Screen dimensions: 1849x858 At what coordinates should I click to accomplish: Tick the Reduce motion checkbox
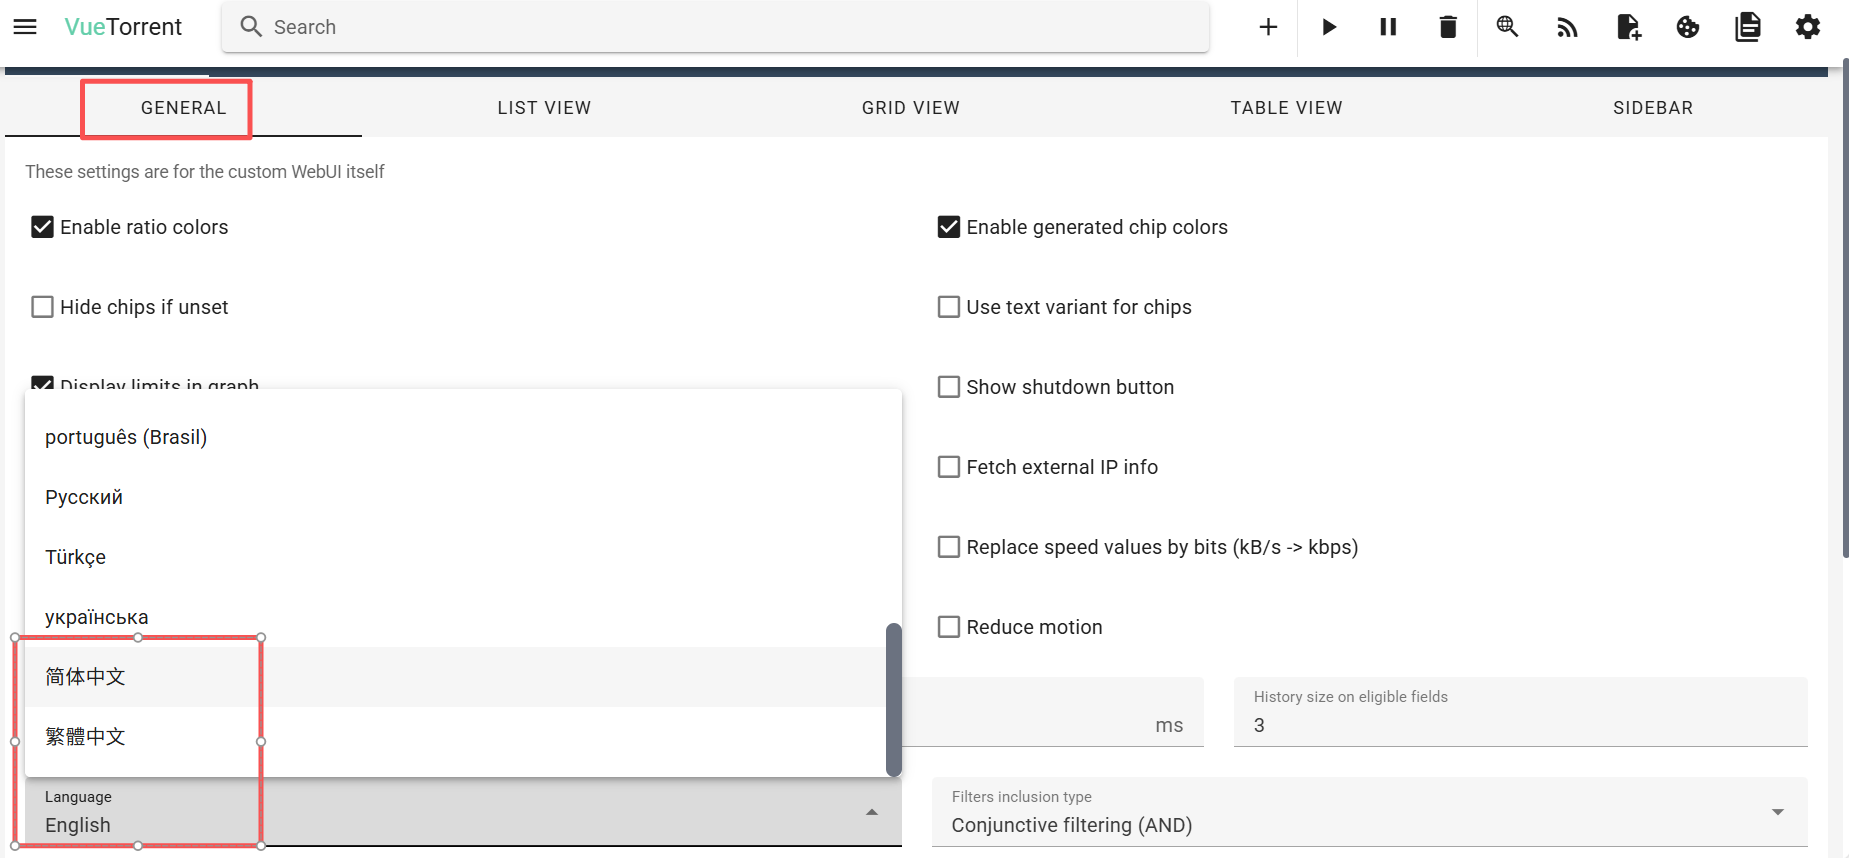949,627
